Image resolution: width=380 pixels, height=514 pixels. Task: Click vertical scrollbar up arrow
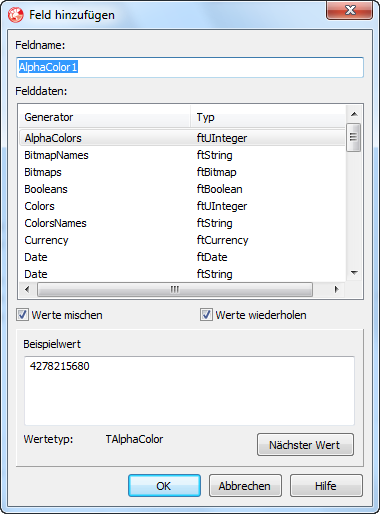click(x=354, y=114)
